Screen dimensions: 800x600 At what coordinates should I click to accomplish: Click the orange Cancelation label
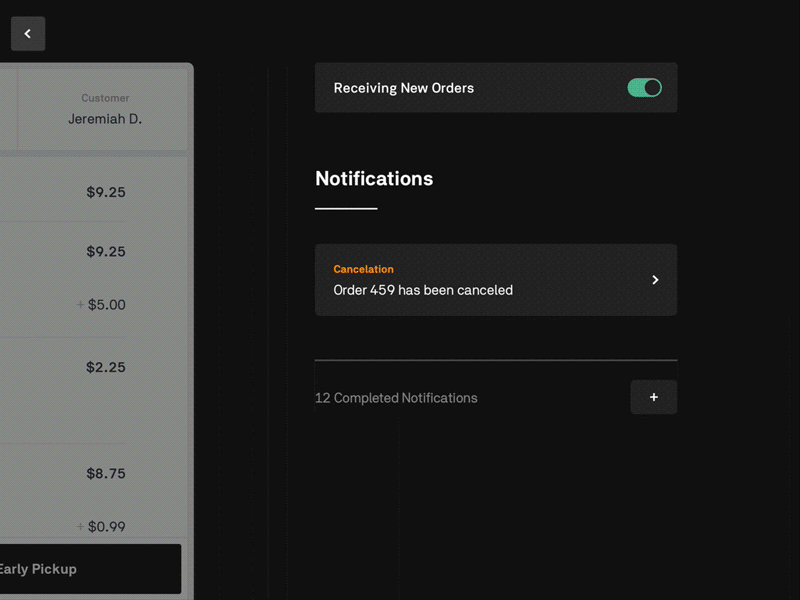point(363,269)
